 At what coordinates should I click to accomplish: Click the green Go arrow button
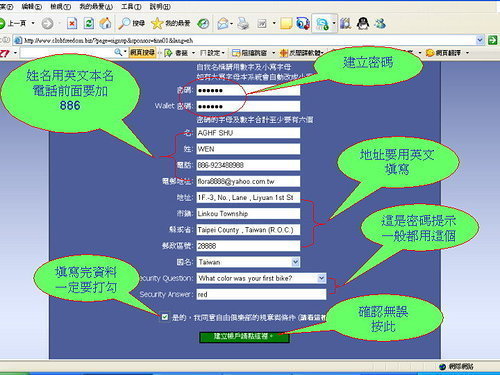tap(492, 40)
